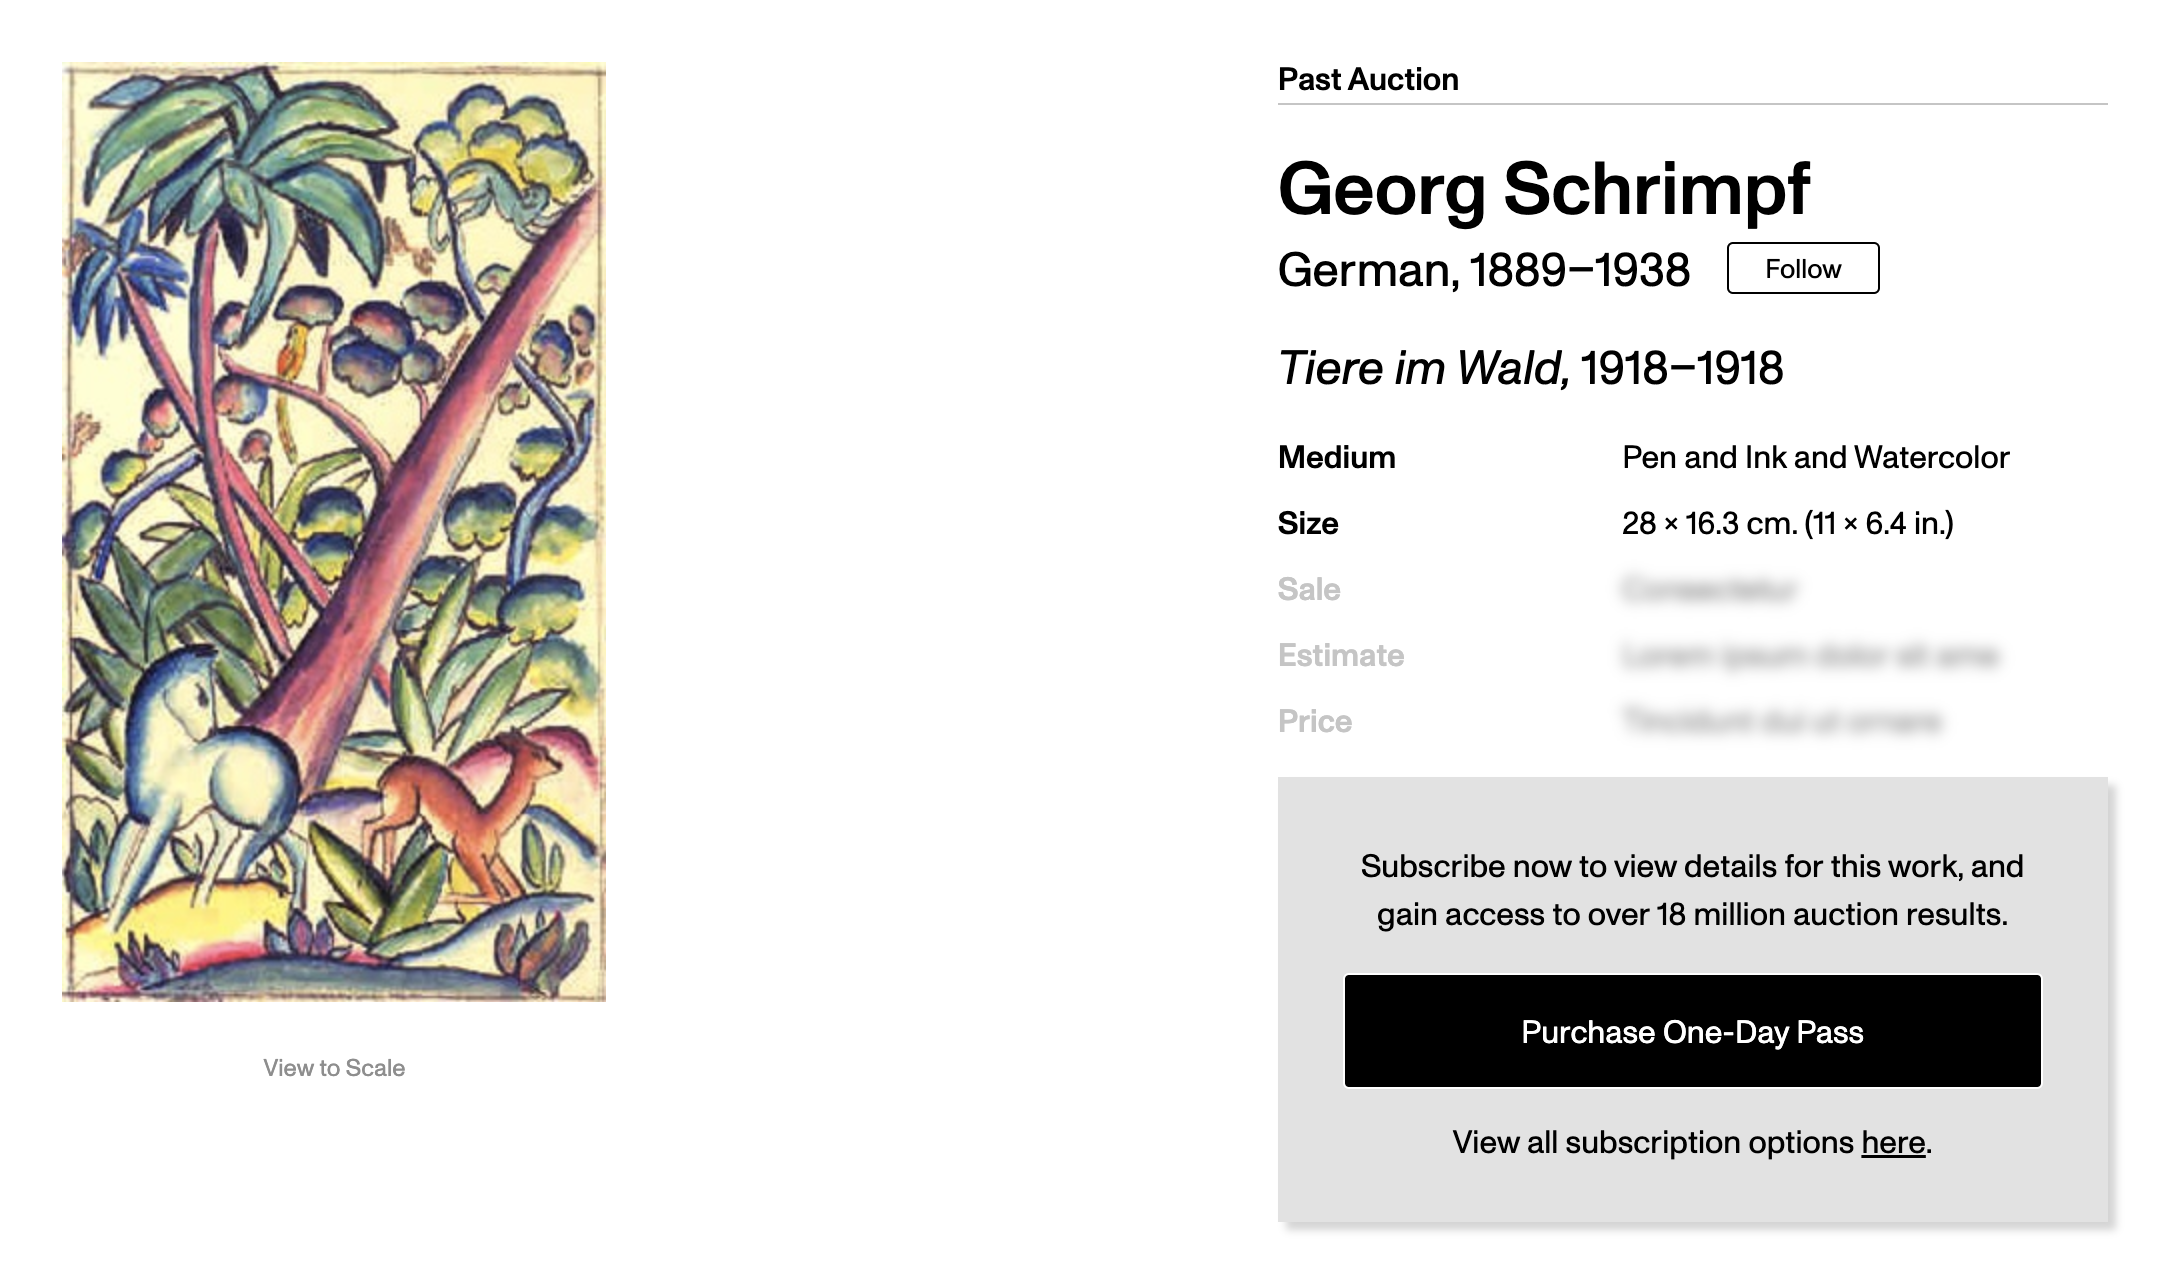Image resolution: width=2164 pixels, height=1268 pixels.
Task: Click the greyed-out Price label
Action: (1315, 721)
